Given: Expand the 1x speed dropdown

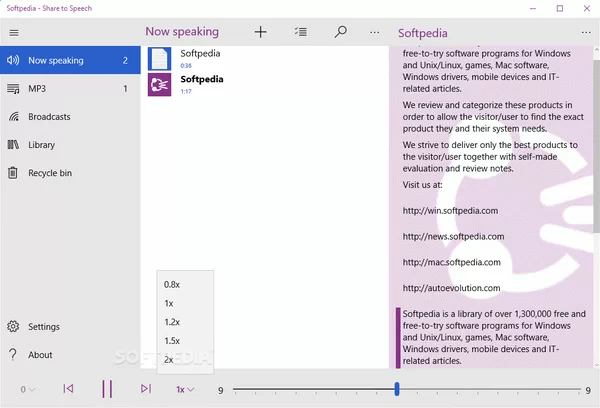Looking at the screenshot, I should 185,390.
